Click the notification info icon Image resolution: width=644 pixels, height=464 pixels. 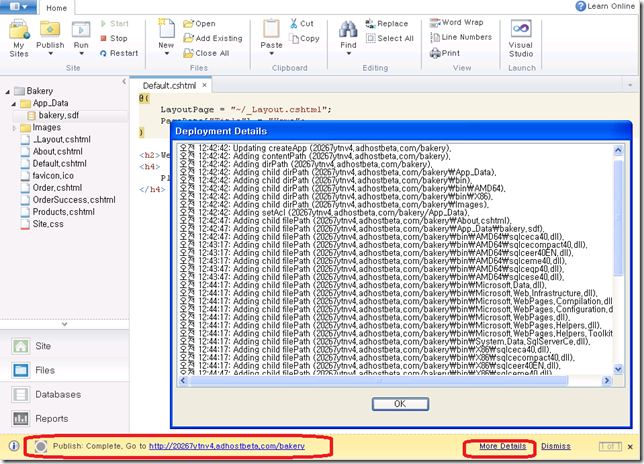[x=14, y=446]
